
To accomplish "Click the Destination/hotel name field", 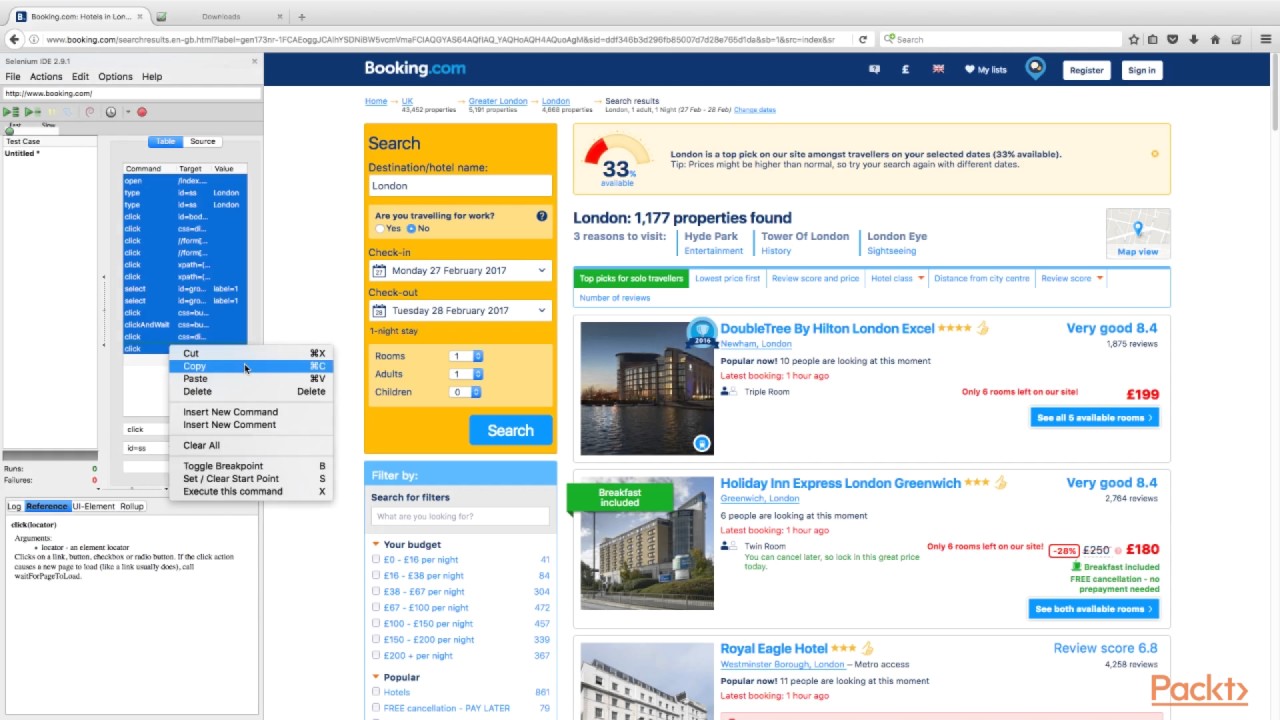I will (460, 186).
